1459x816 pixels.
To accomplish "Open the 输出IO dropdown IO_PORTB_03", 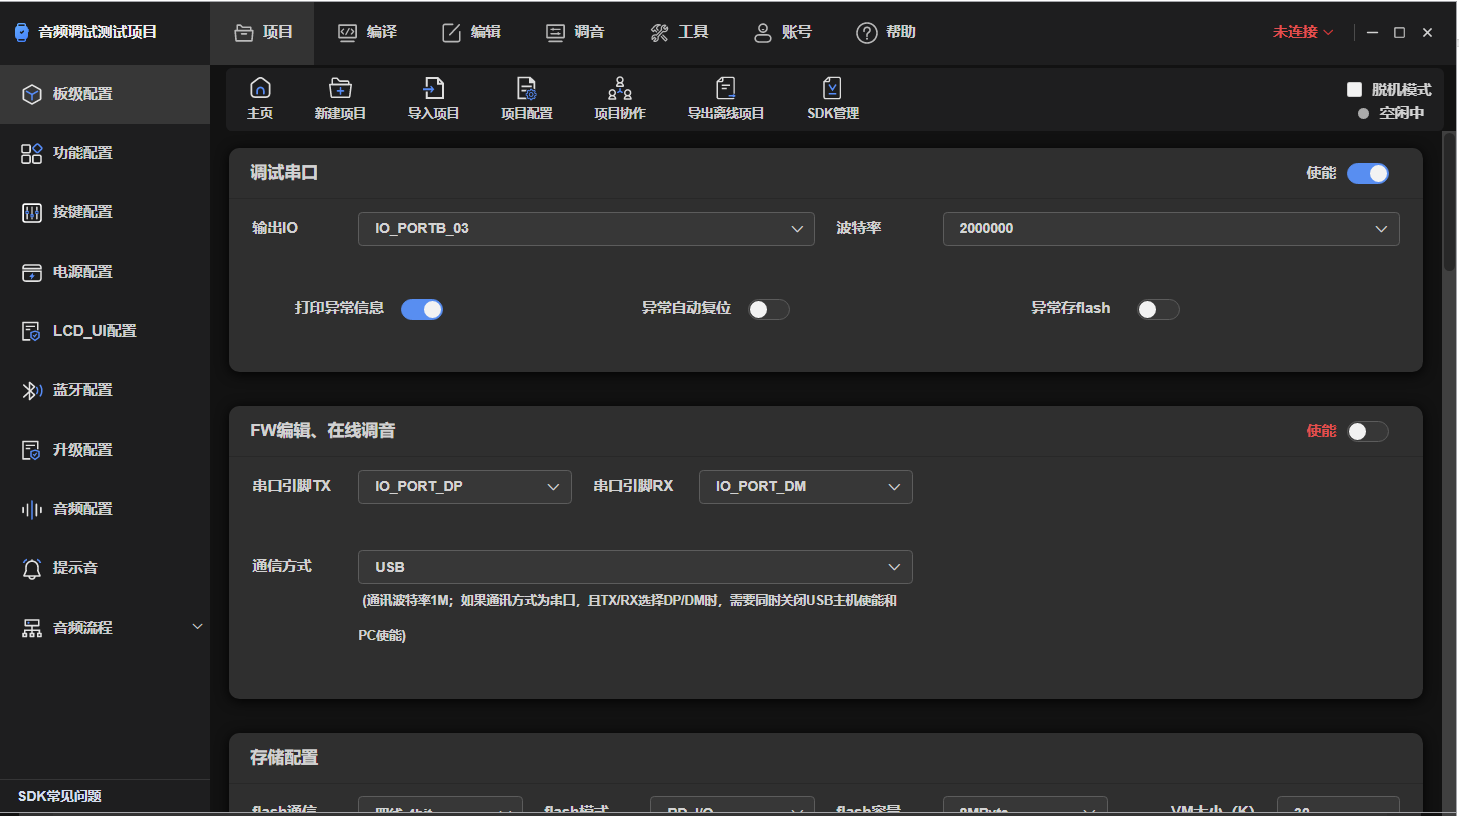I will pyautogui.click(x=586, y=229).
